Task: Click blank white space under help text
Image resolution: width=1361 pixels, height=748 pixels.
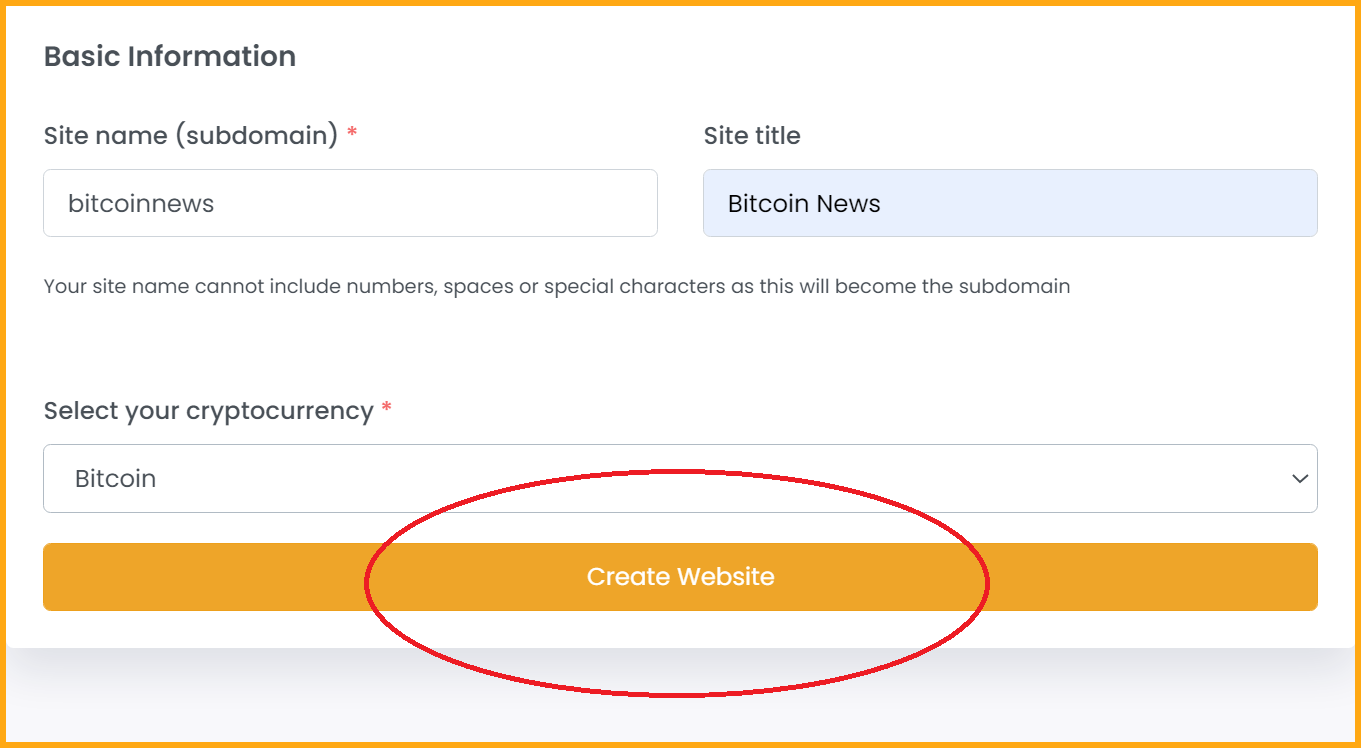Action: pos(680,345)
